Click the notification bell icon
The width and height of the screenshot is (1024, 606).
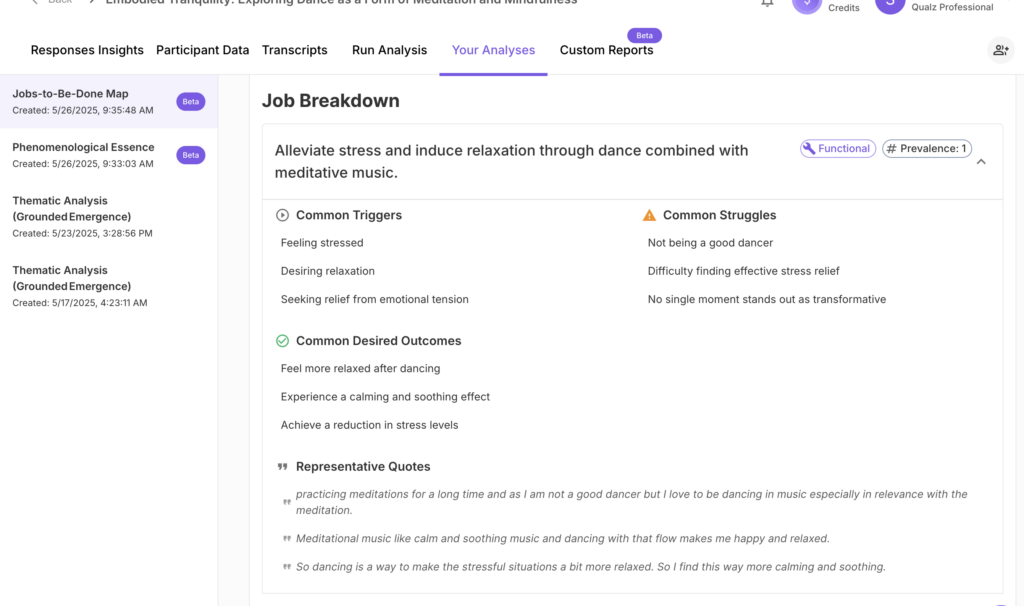click(767, 3)
